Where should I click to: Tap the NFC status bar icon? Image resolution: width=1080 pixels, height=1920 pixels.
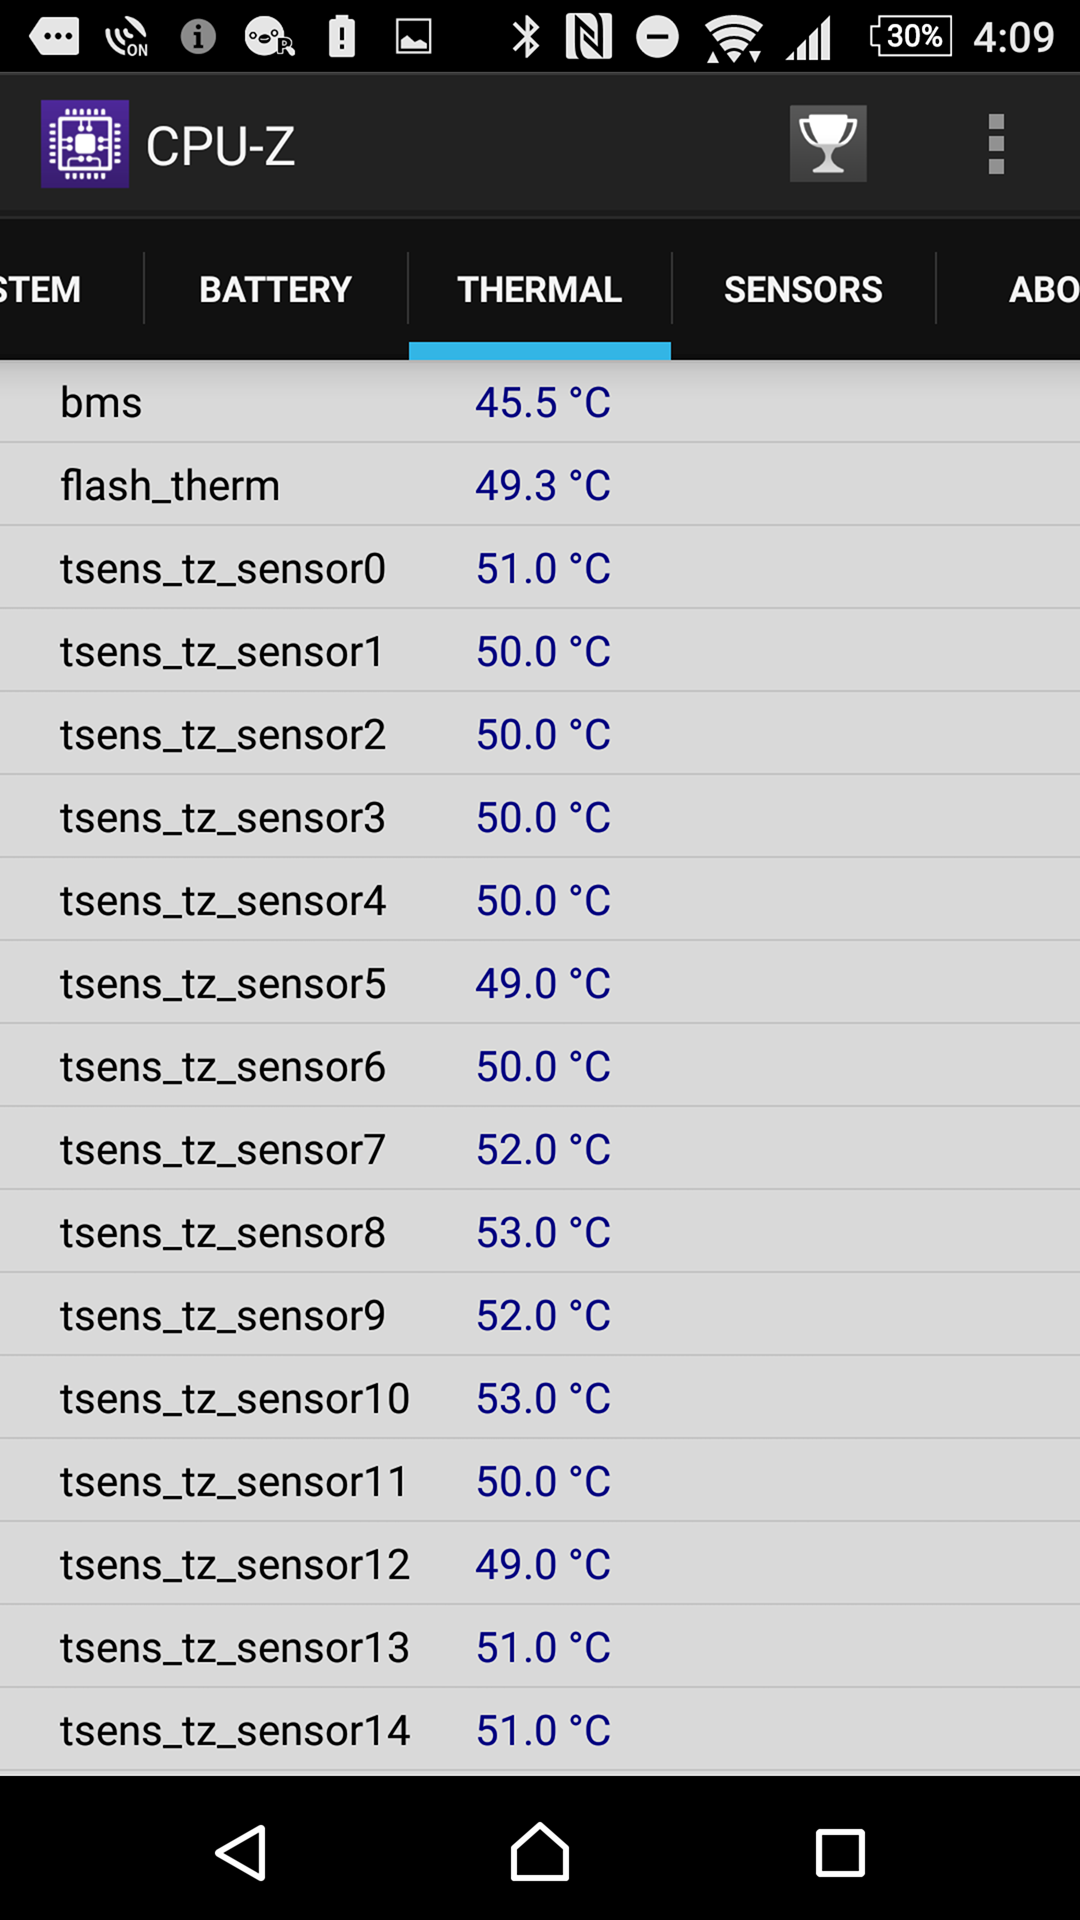tap(589, 38)
